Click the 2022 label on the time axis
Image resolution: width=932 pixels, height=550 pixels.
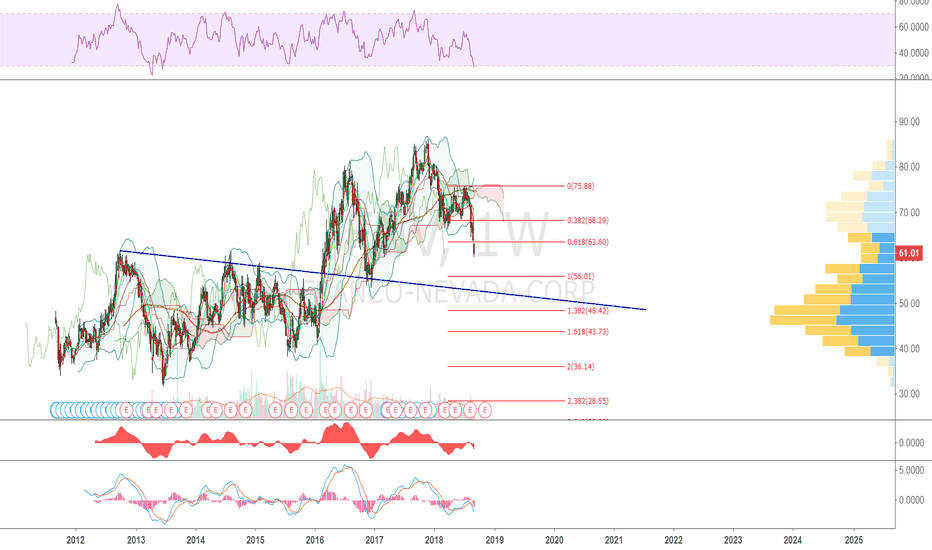(x=673, y=540)
